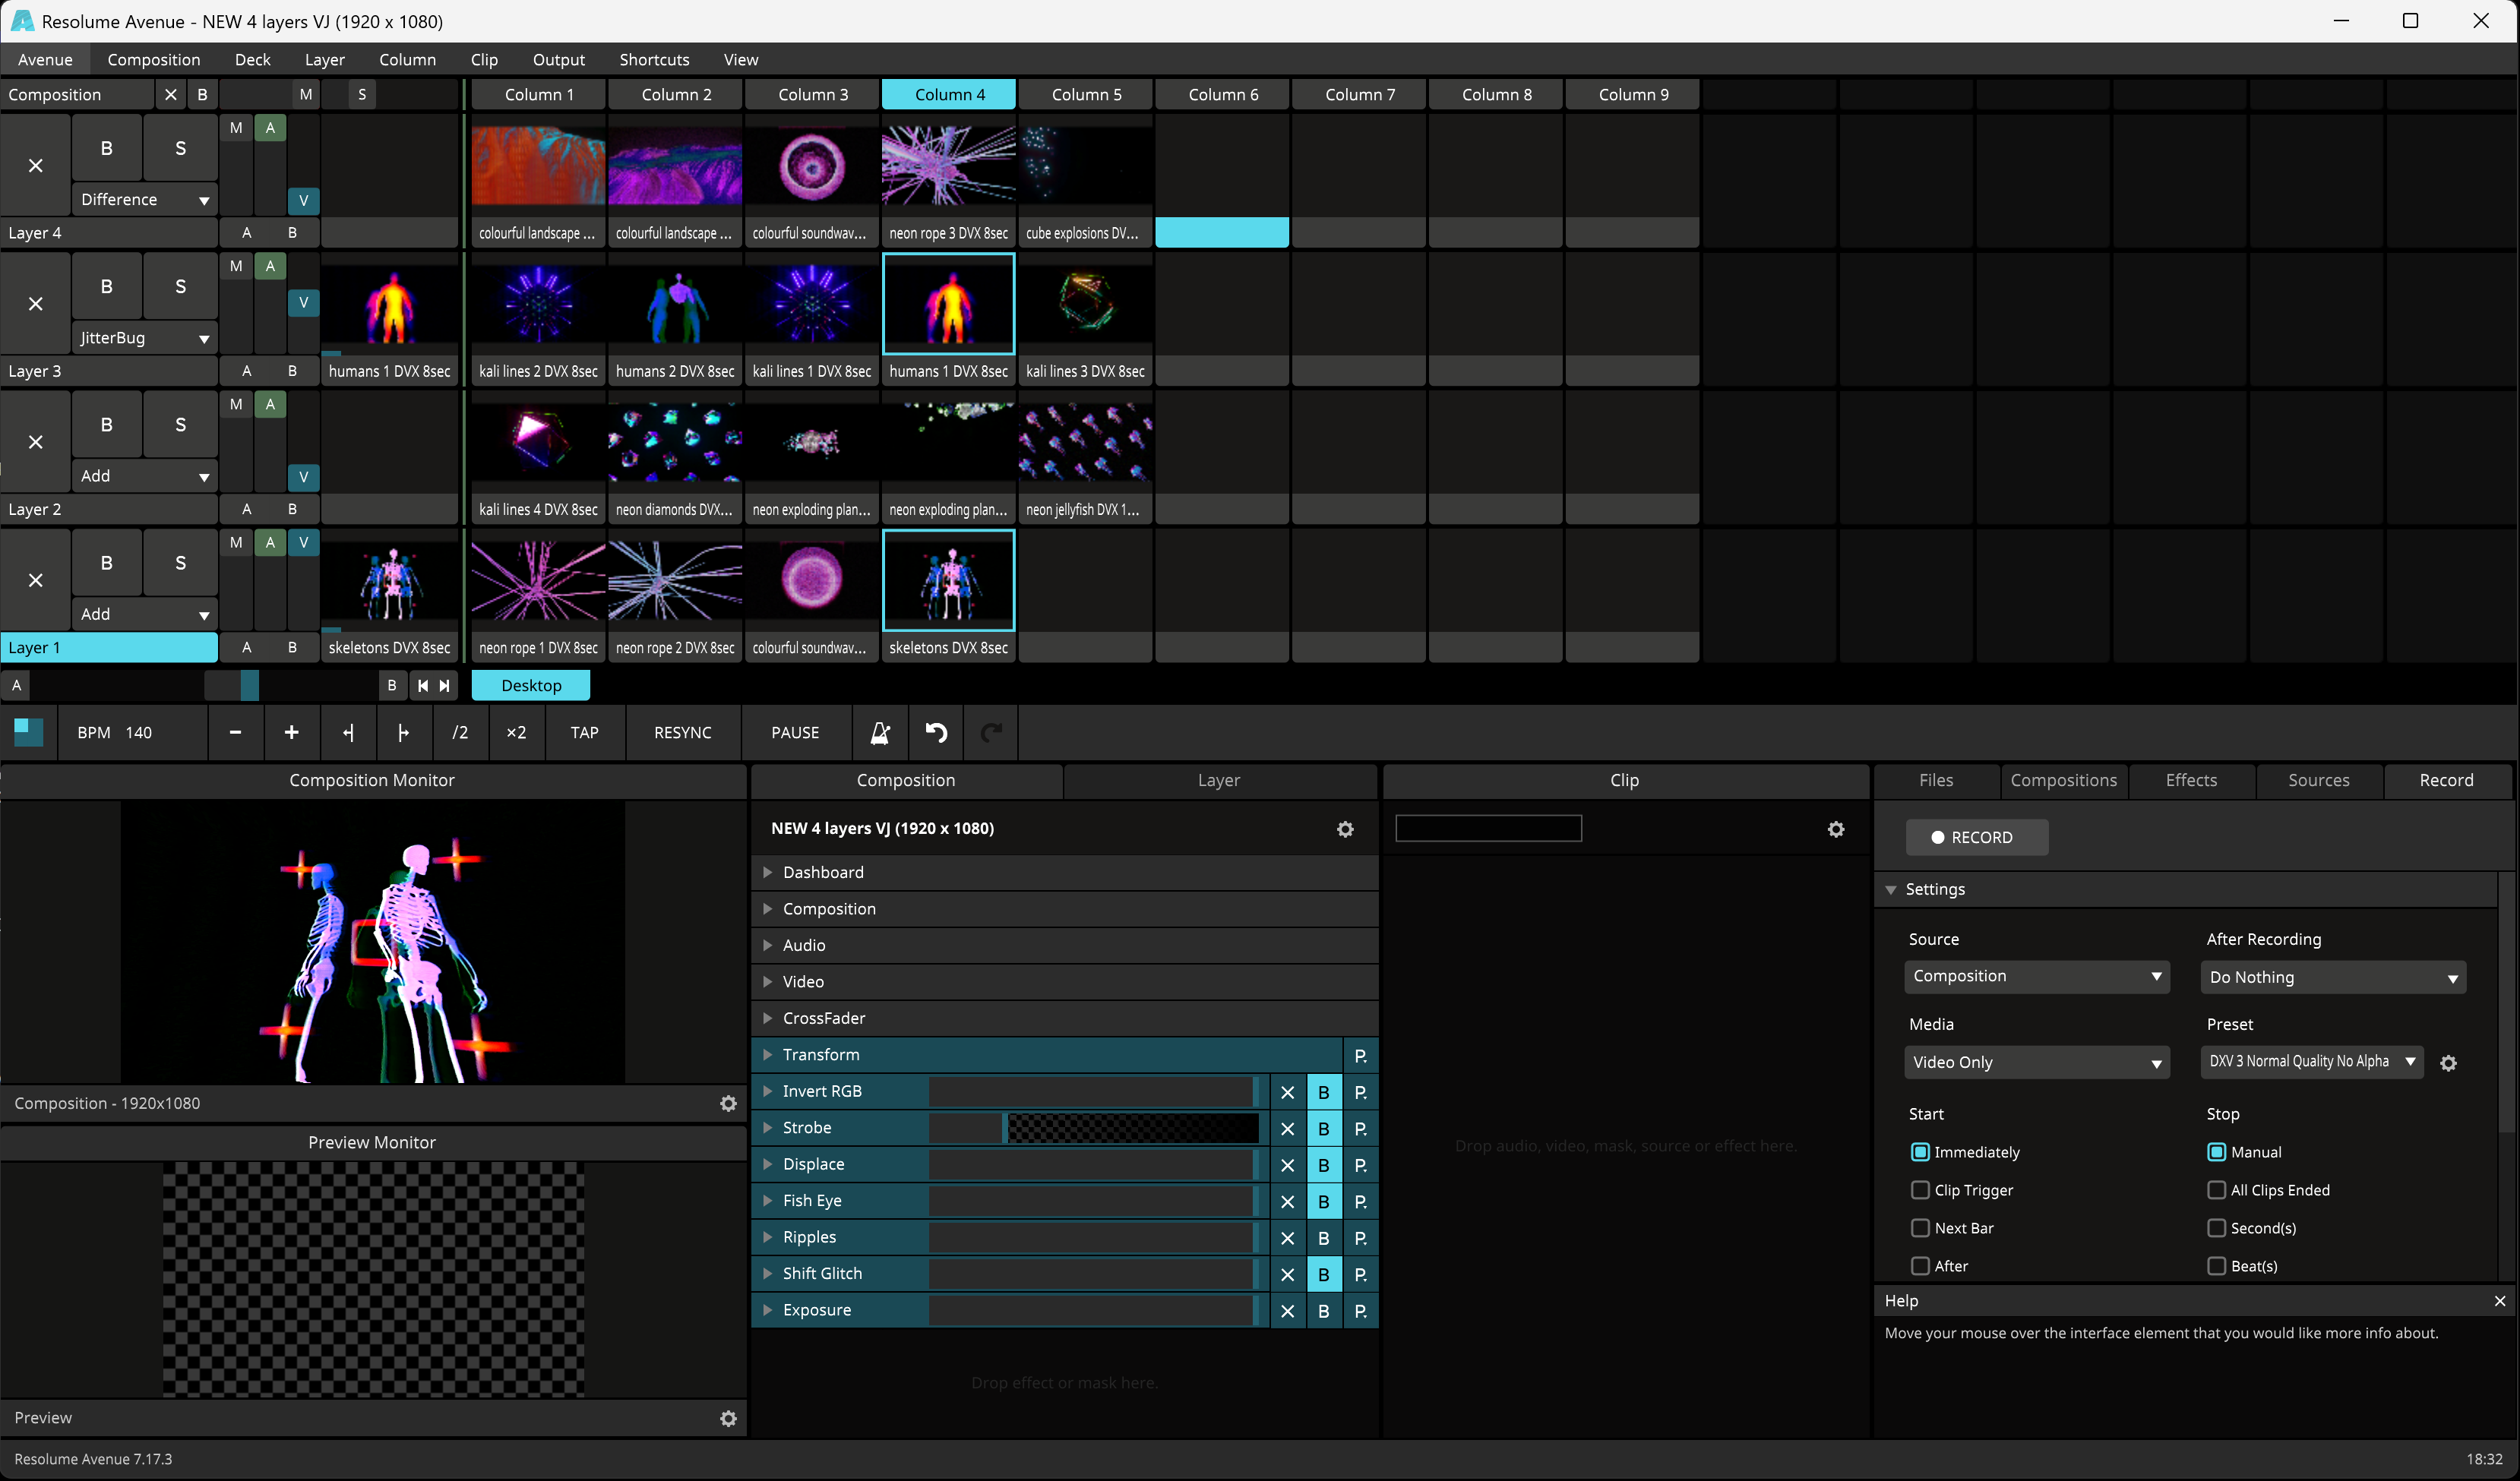
Task: Open recording preset settings gear
Action: tap(2448, 1063)
